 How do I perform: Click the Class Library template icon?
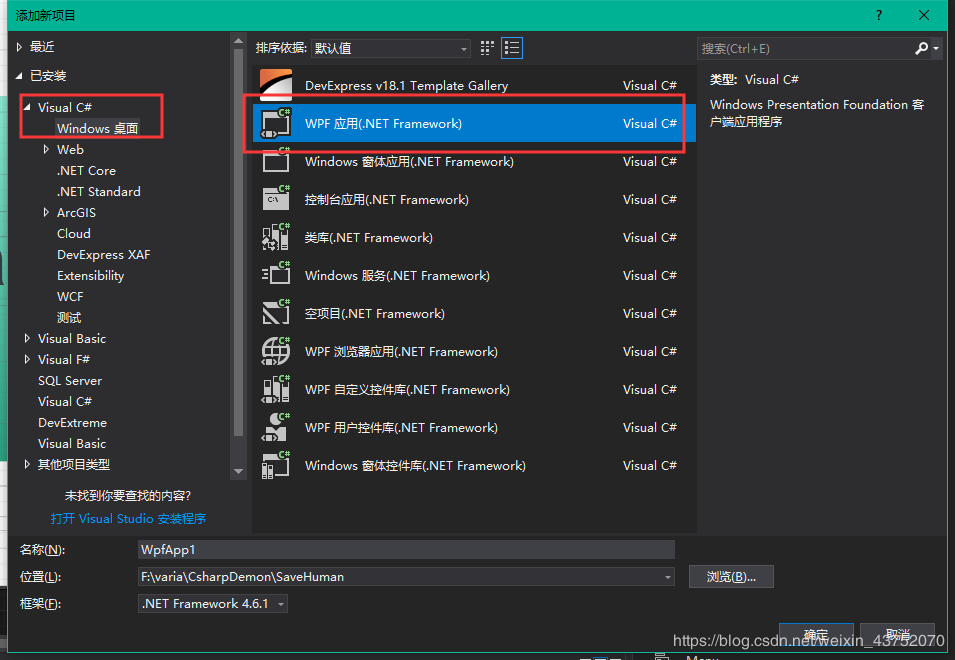(276, 237)
